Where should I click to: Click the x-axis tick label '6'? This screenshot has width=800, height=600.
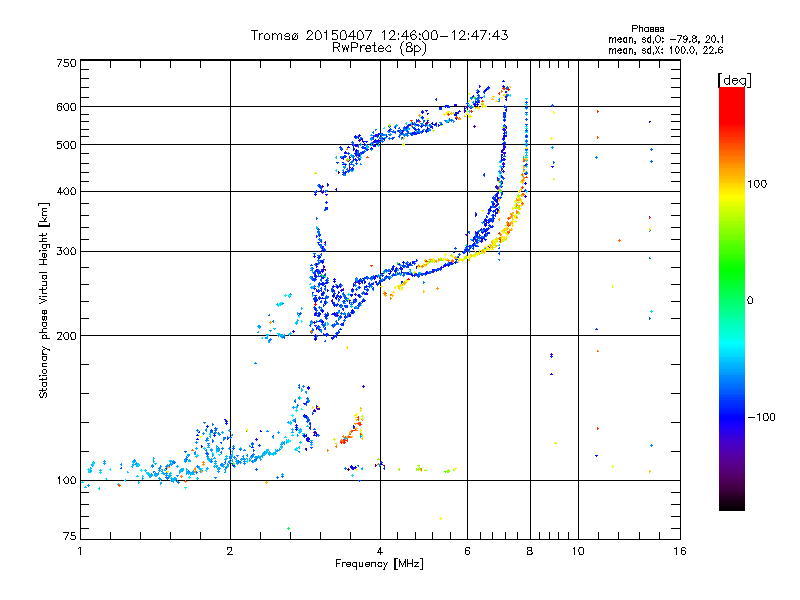click(467, 551)
